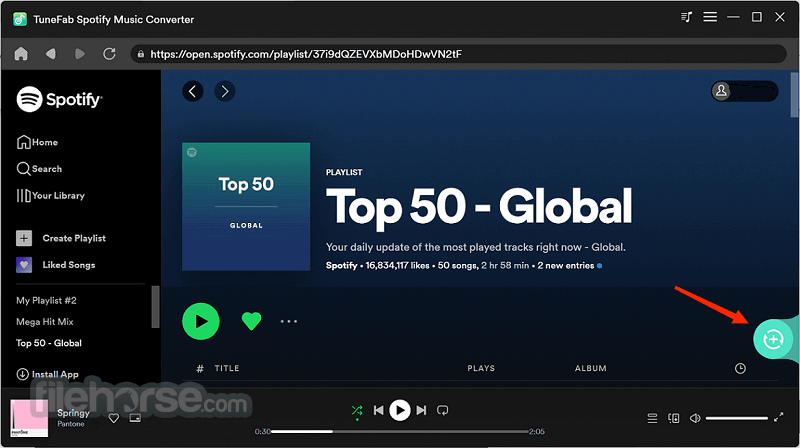The height and width of the screenshot is (448, 800).
Task: Toggle shuffle playback
Action: tap(357, 410)
